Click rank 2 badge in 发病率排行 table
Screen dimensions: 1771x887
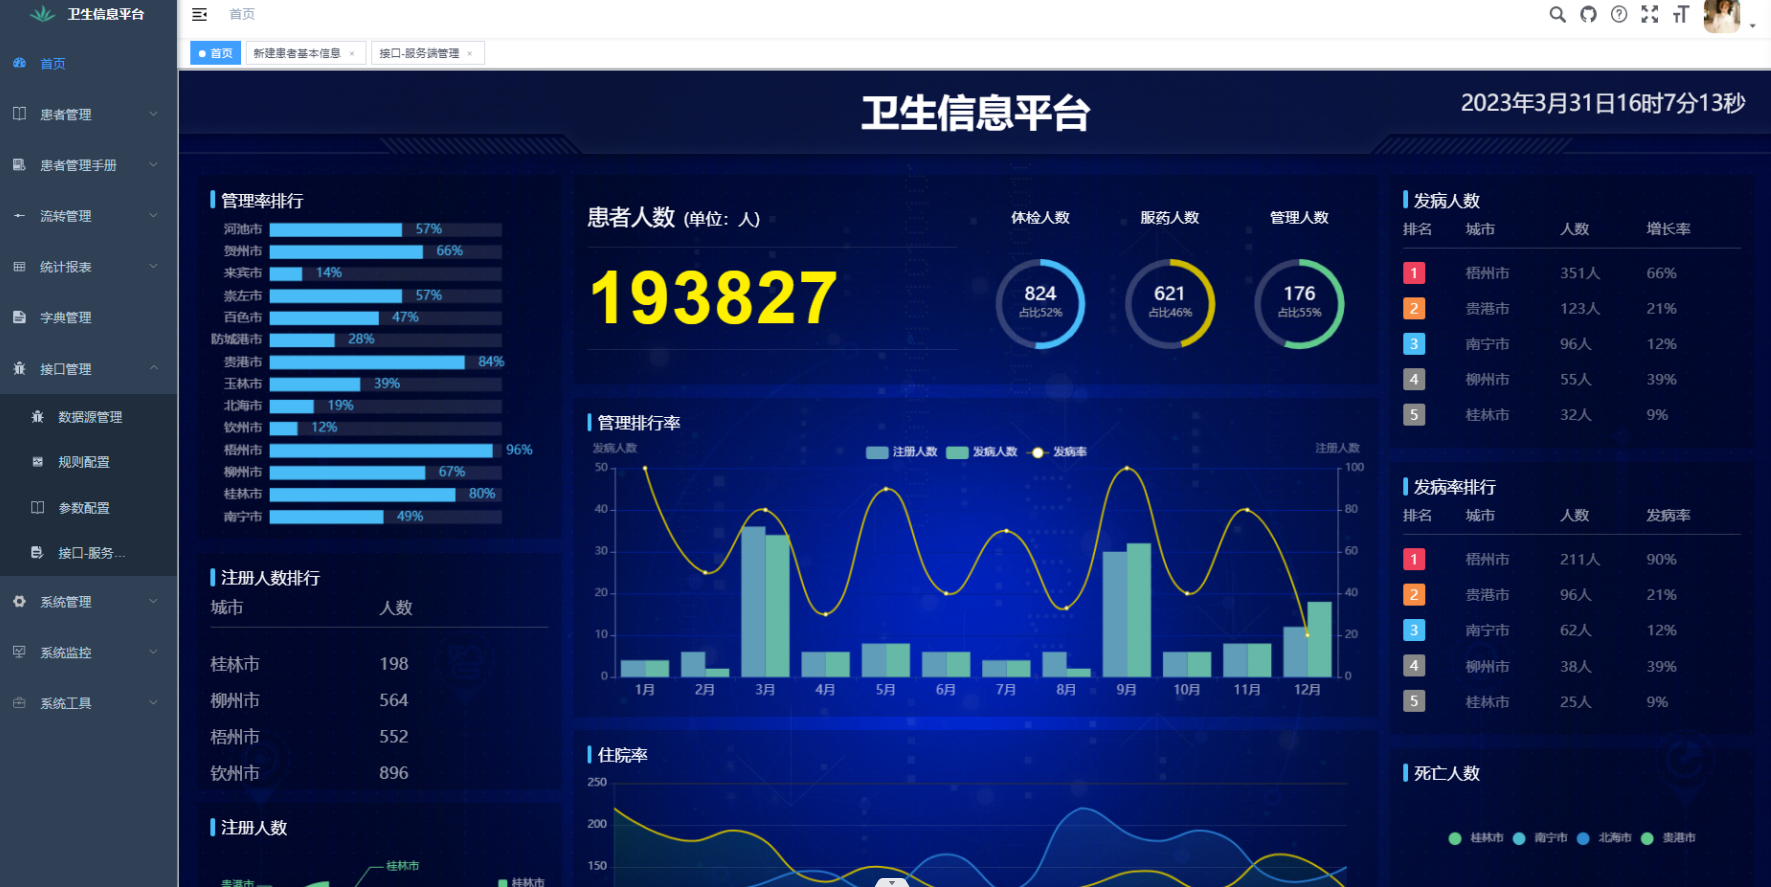click(1414, 595)
